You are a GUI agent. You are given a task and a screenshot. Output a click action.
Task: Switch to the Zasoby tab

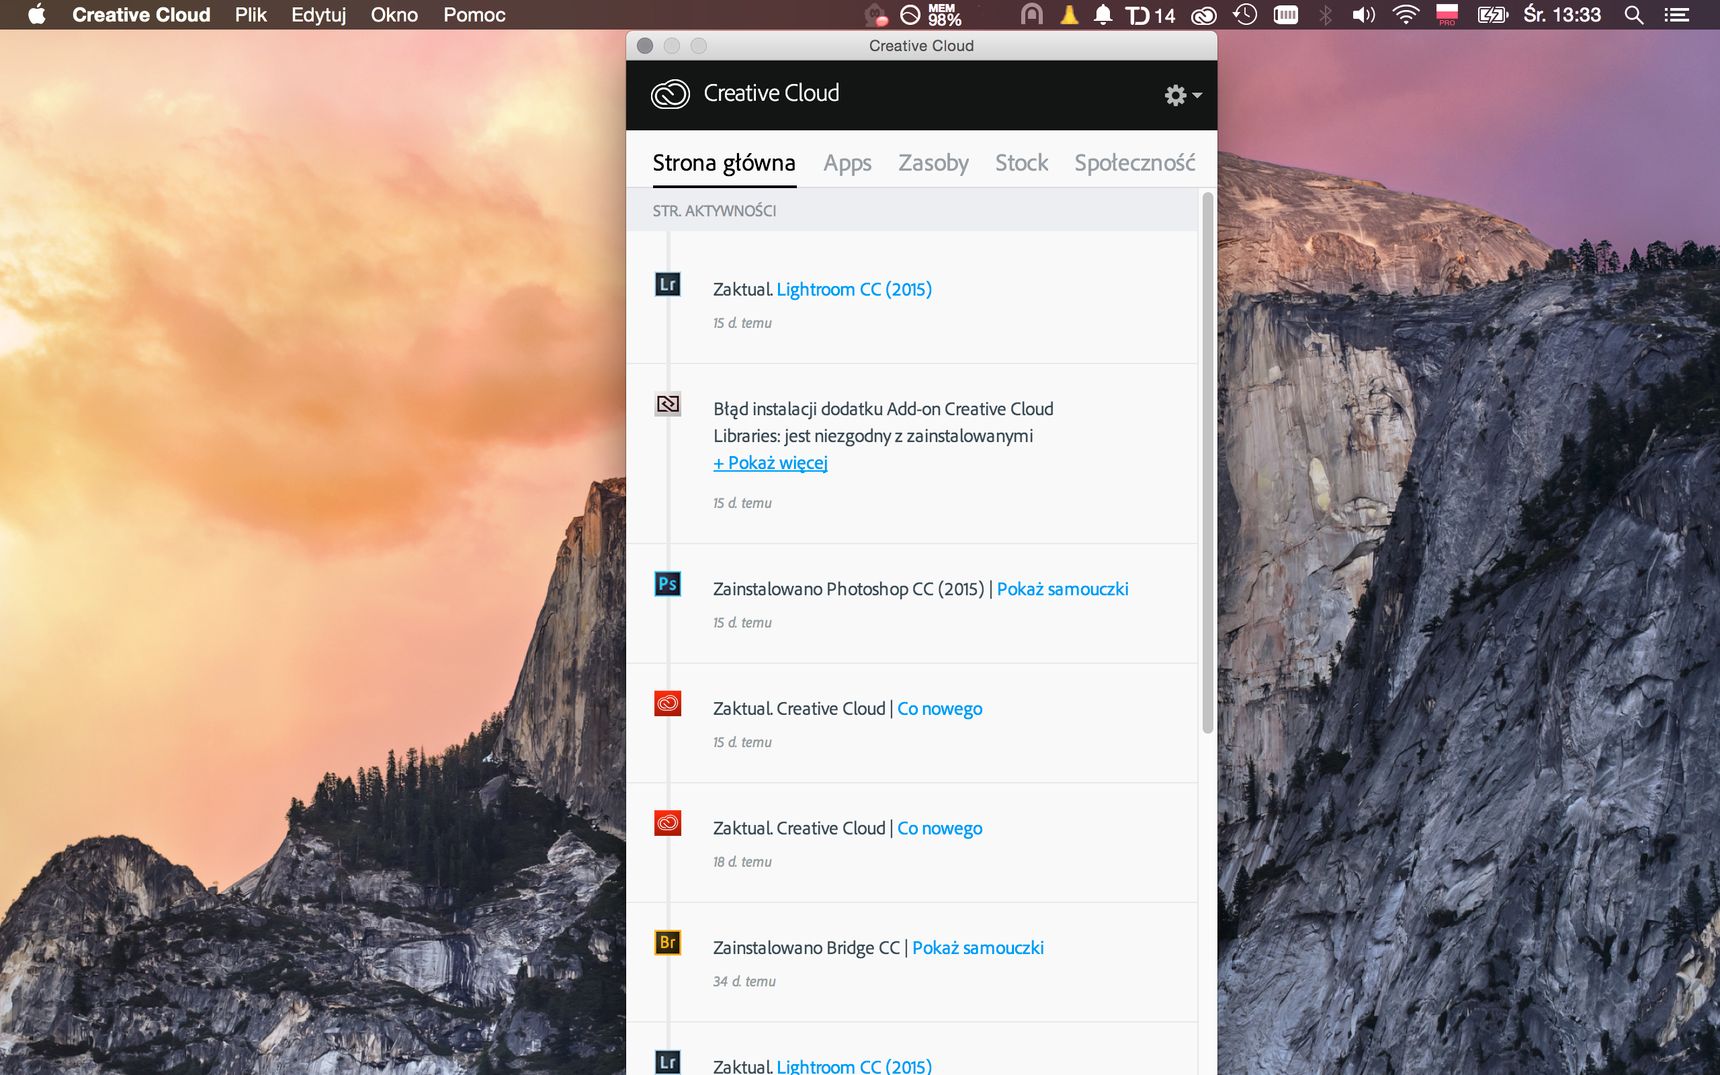(x=933, y=163)
